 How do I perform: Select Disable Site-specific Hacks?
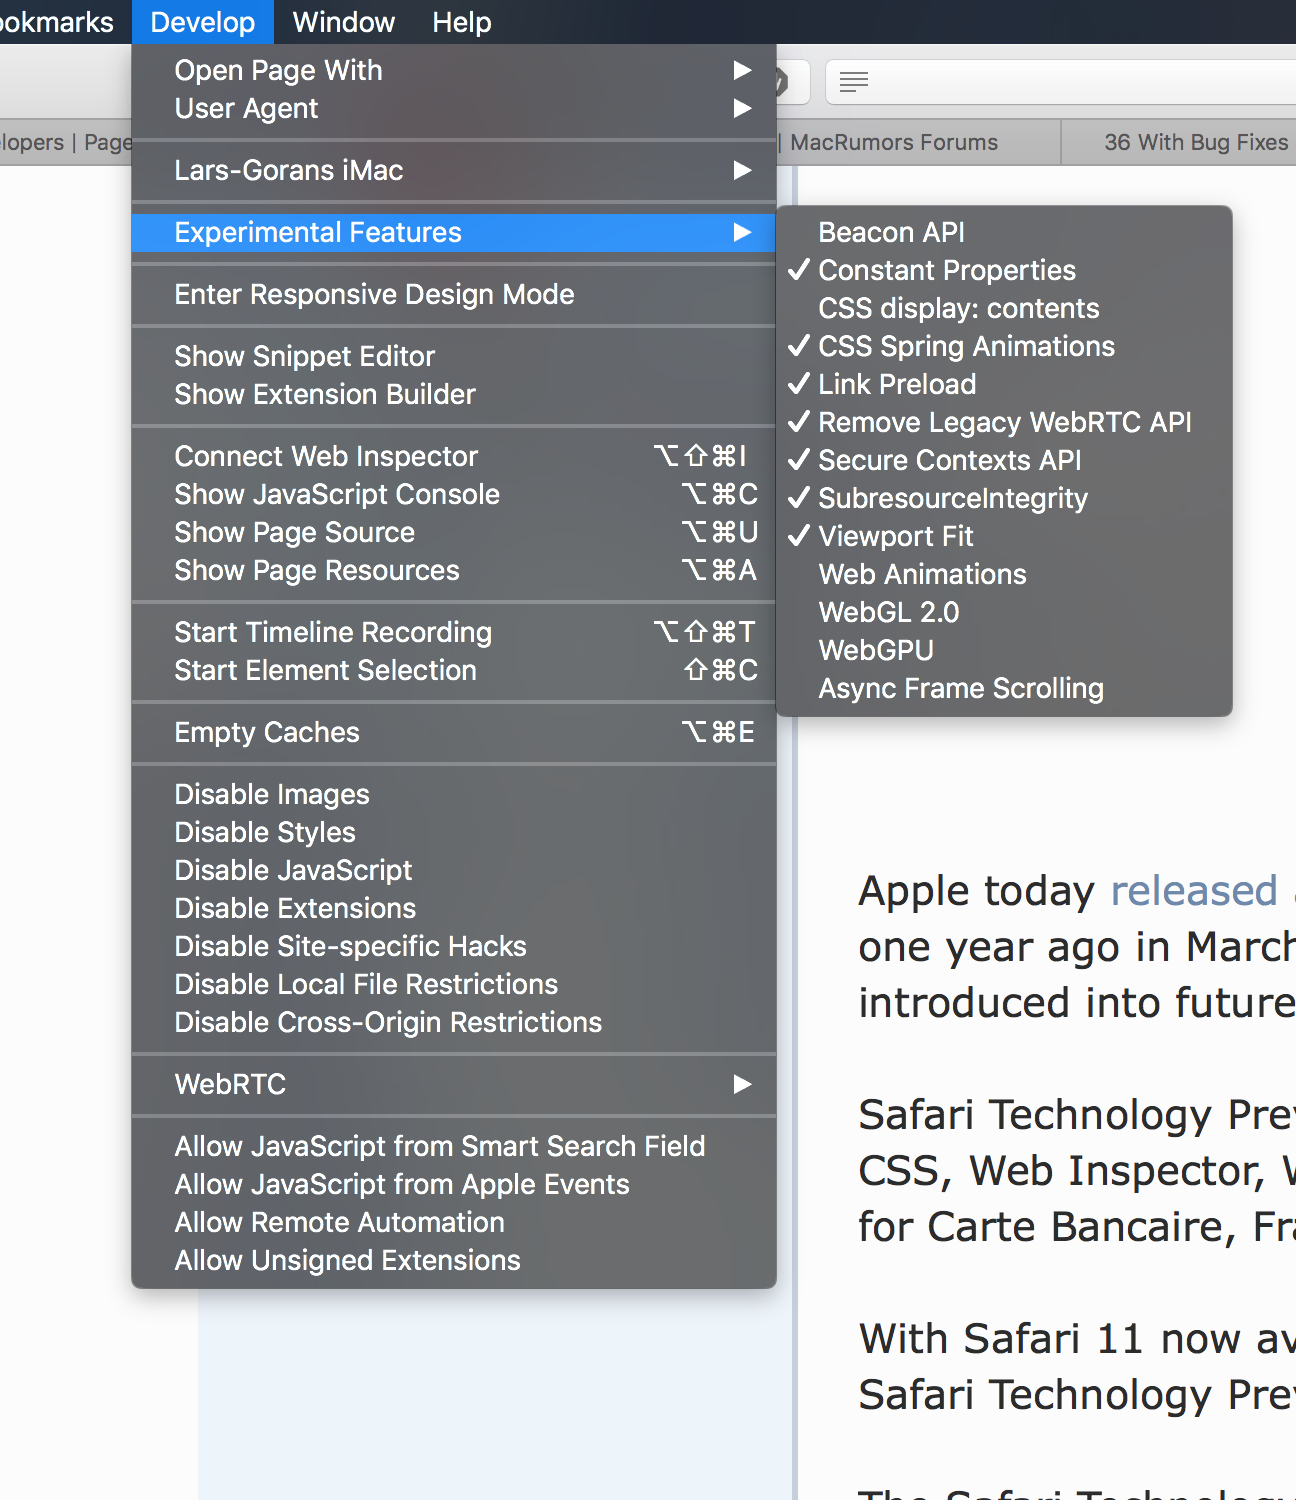454,946
